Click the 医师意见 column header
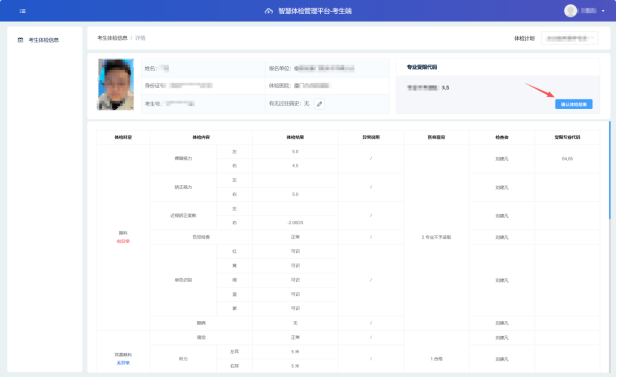This screenshot has width=617, height=377. tap(436, 137)
